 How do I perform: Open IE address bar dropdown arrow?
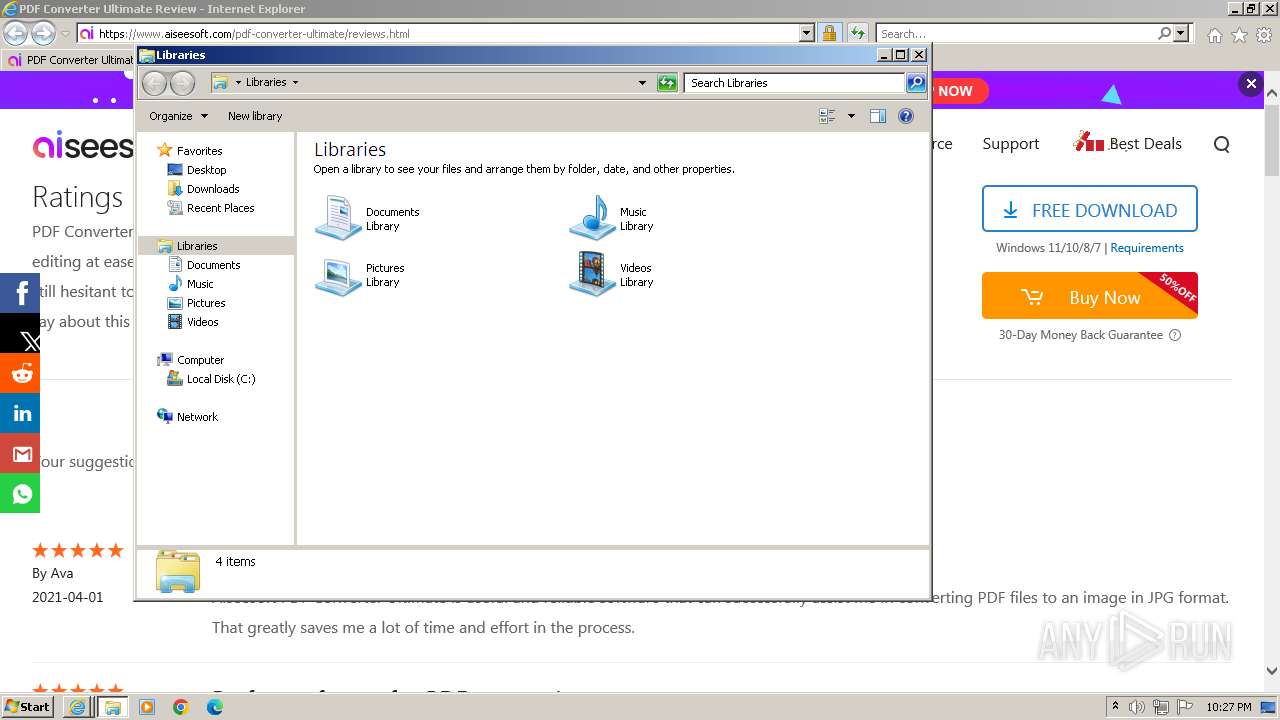807,34
